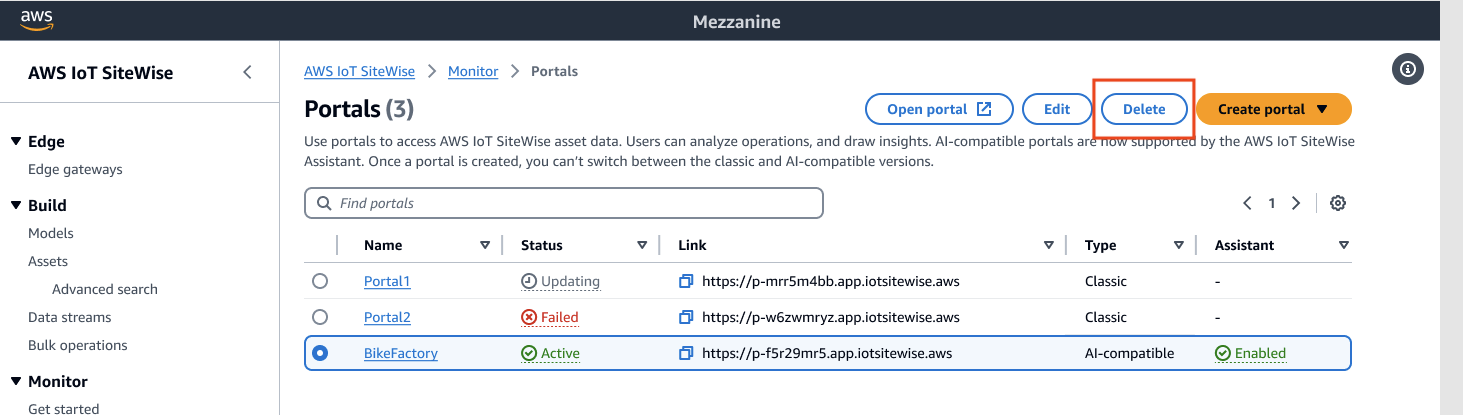Copy the Portal1 link URL
Viewport: 1463px width, 415px height.
[x=686, y=282]
